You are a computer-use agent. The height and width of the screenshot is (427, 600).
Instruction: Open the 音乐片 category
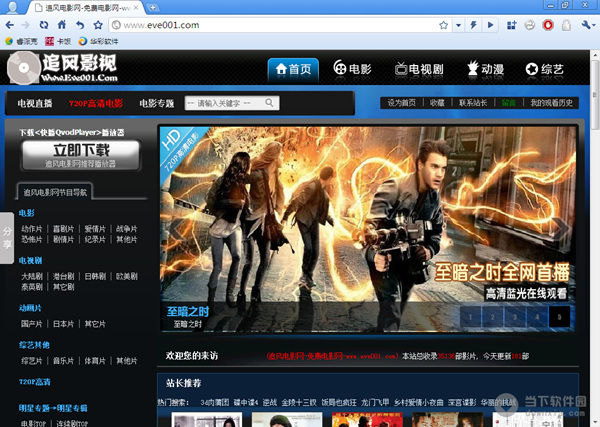coord(63,361)
